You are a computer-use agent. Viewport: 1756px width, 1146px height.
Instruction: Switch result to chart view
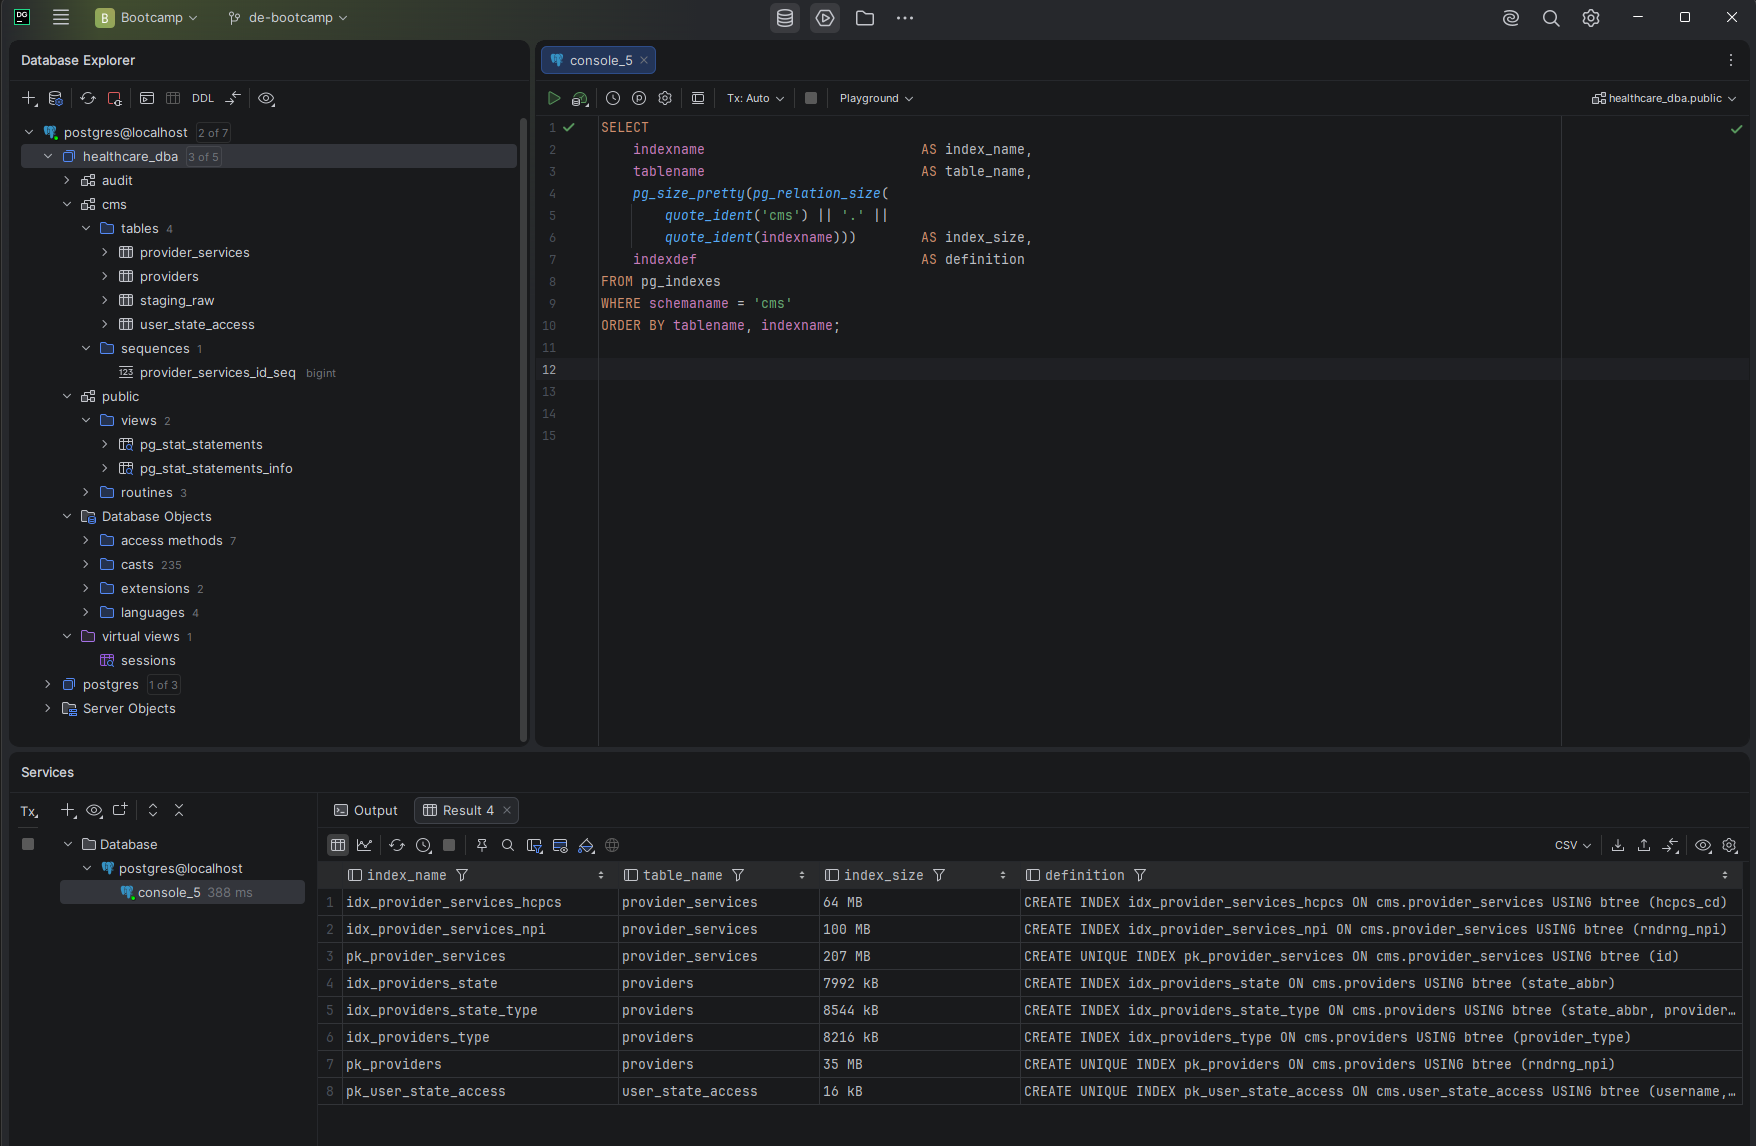tap(364, 845)
